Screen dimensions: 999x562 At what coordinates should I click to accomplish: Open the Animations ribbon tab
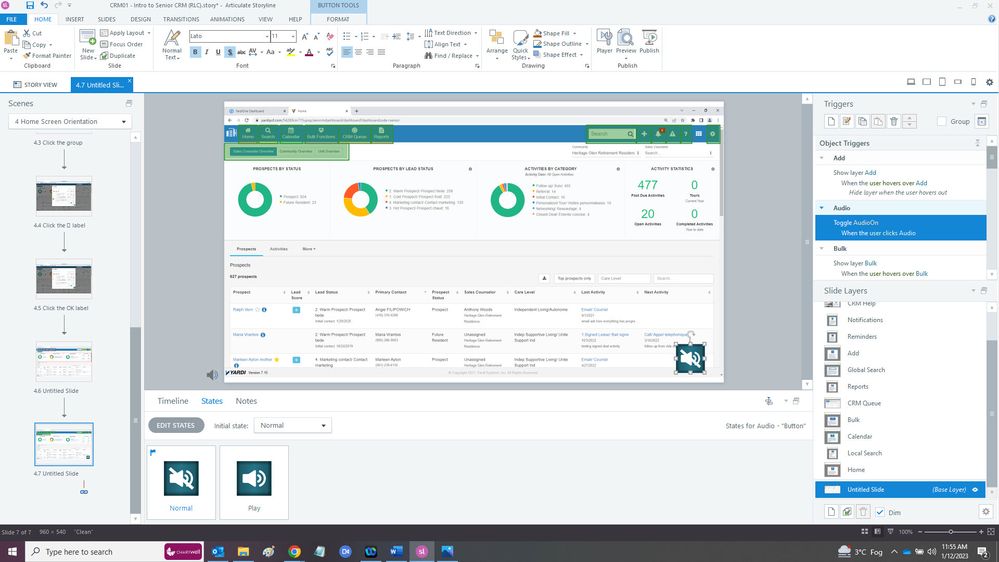[x=227, y=19]
